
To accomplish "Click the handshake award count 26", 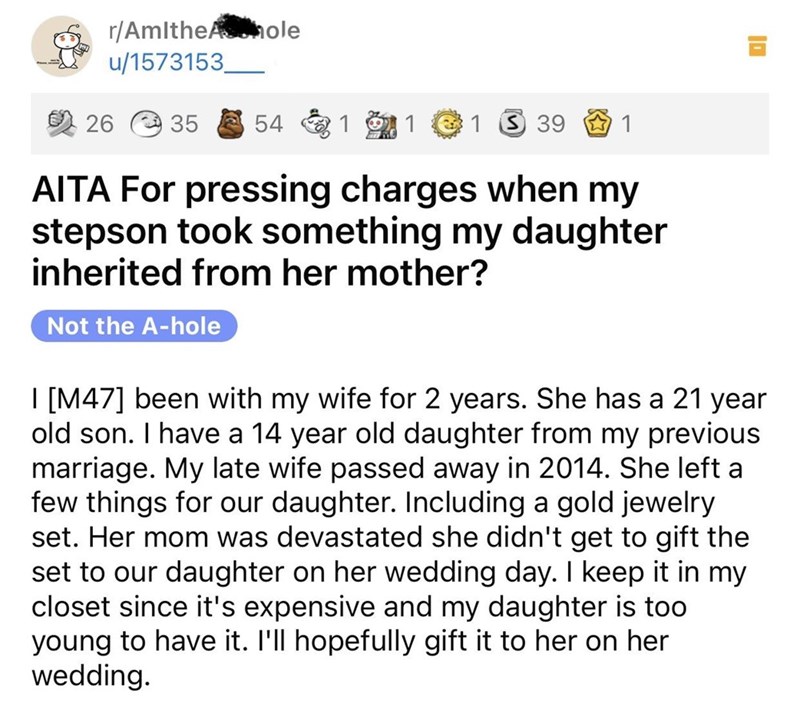I will 98,125.
